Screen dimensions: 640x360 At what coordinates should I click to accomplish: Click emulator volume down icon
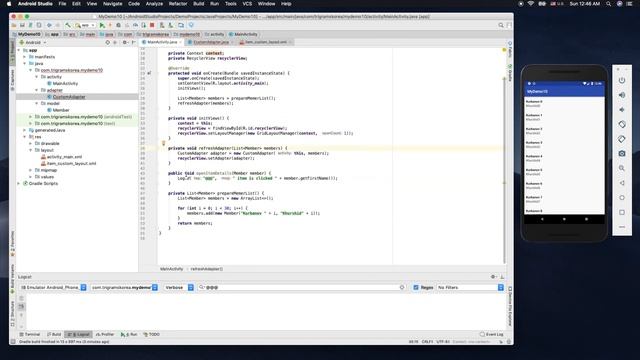coord(622,110)
